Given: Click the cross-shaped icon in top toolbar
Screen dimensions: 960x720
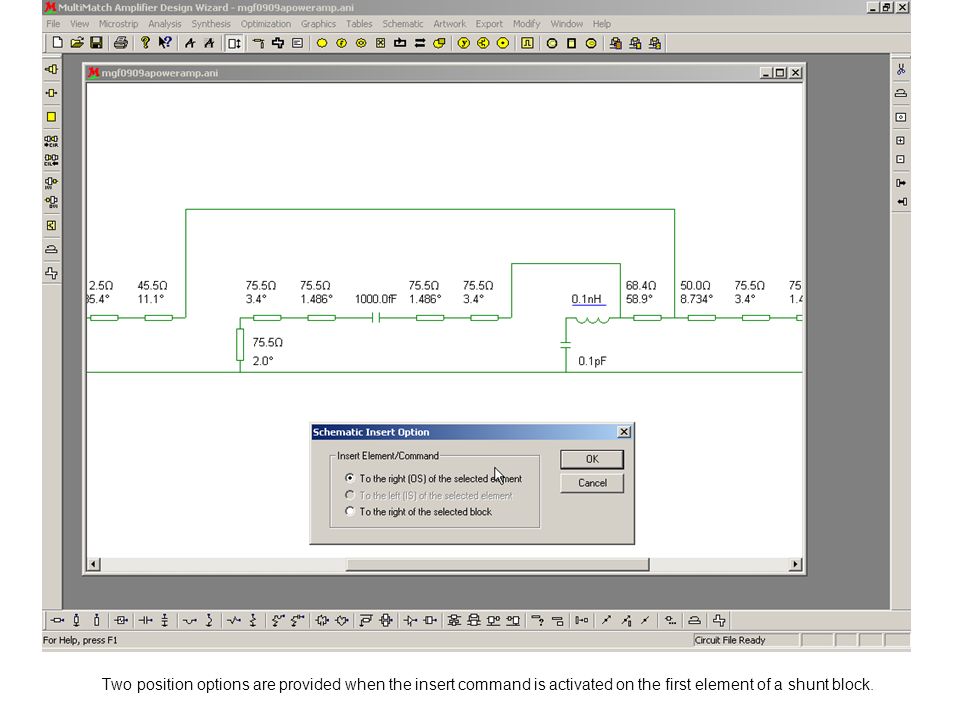Looking at the screenshot, I should click(278, 43).
